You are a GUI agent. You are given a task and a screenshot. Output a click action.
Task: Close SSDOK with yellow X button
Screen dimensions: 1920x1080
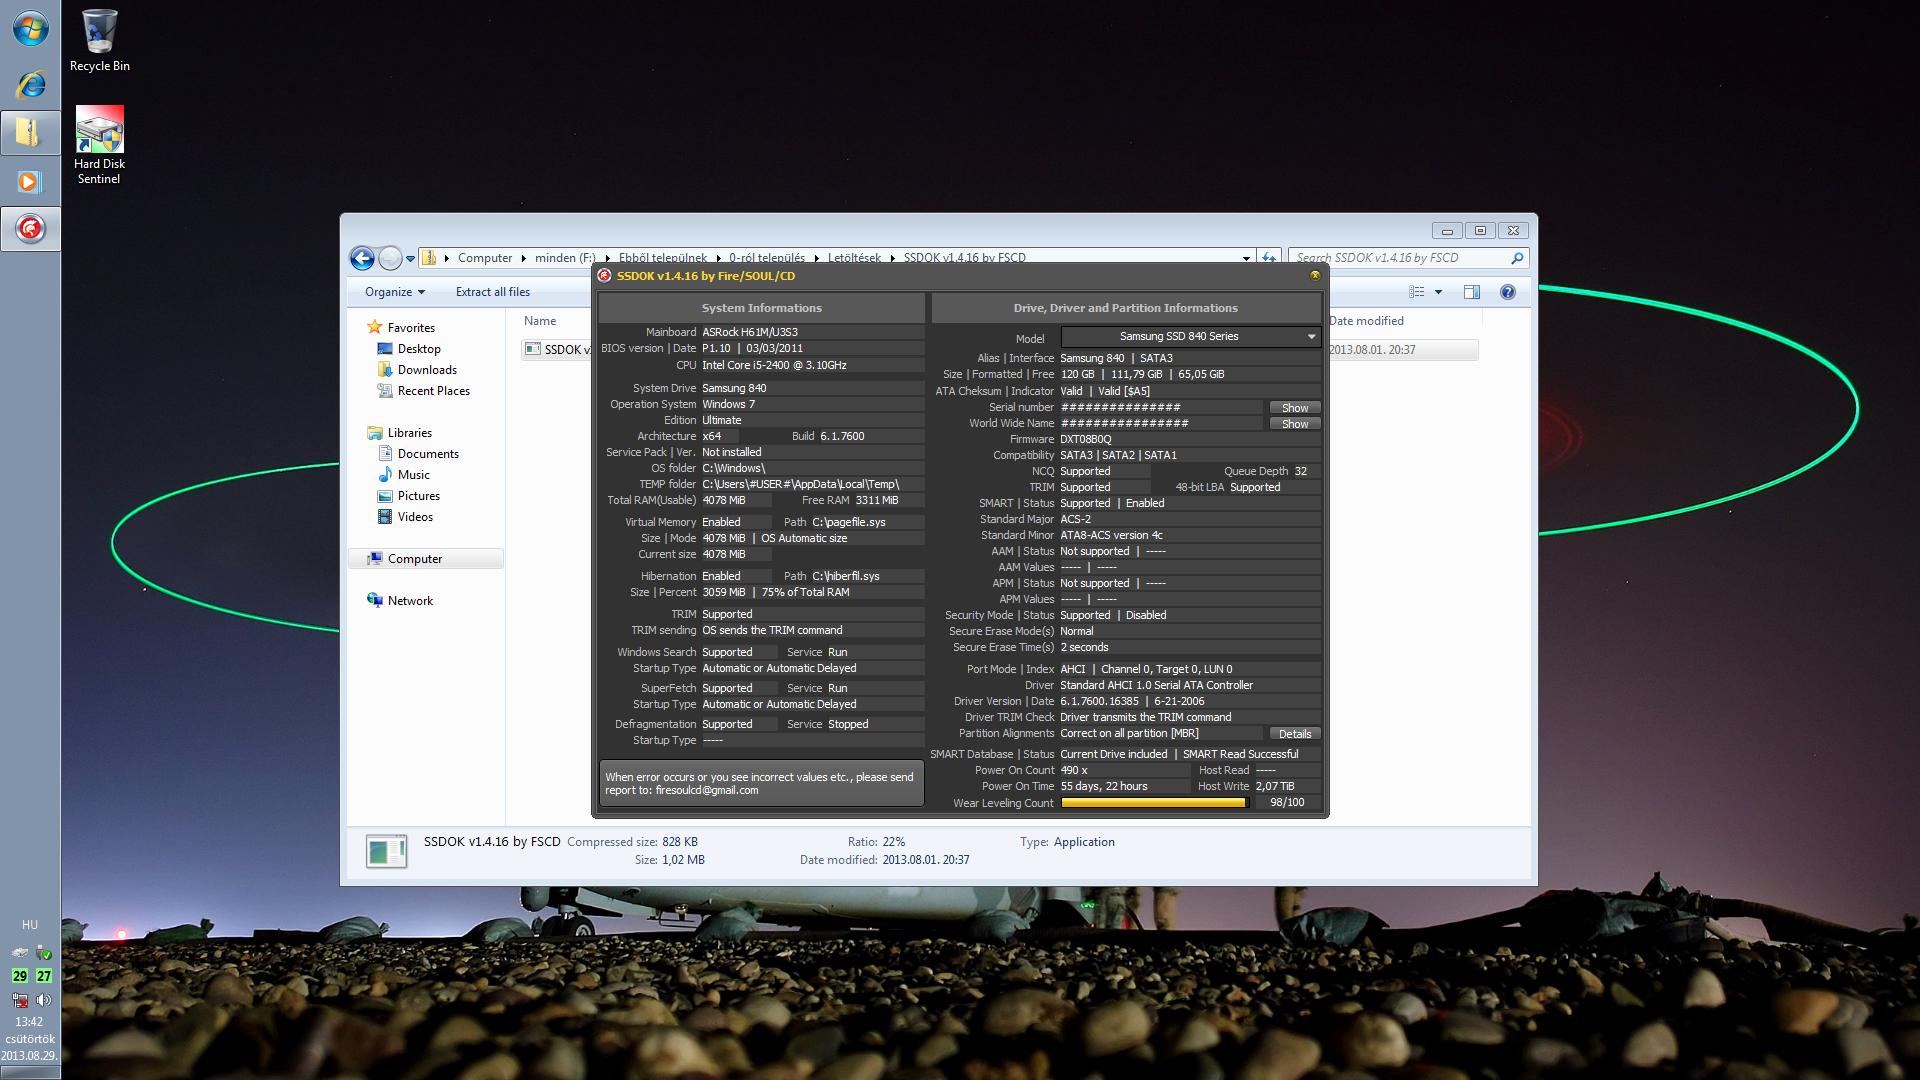point(1314,276)
